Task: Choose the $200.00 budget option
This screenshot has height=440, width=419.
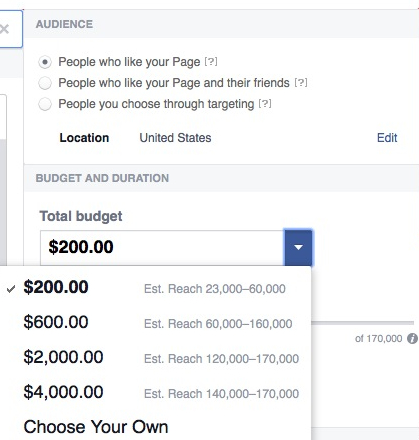Action: pyautogui.click(x=155, y=288)
